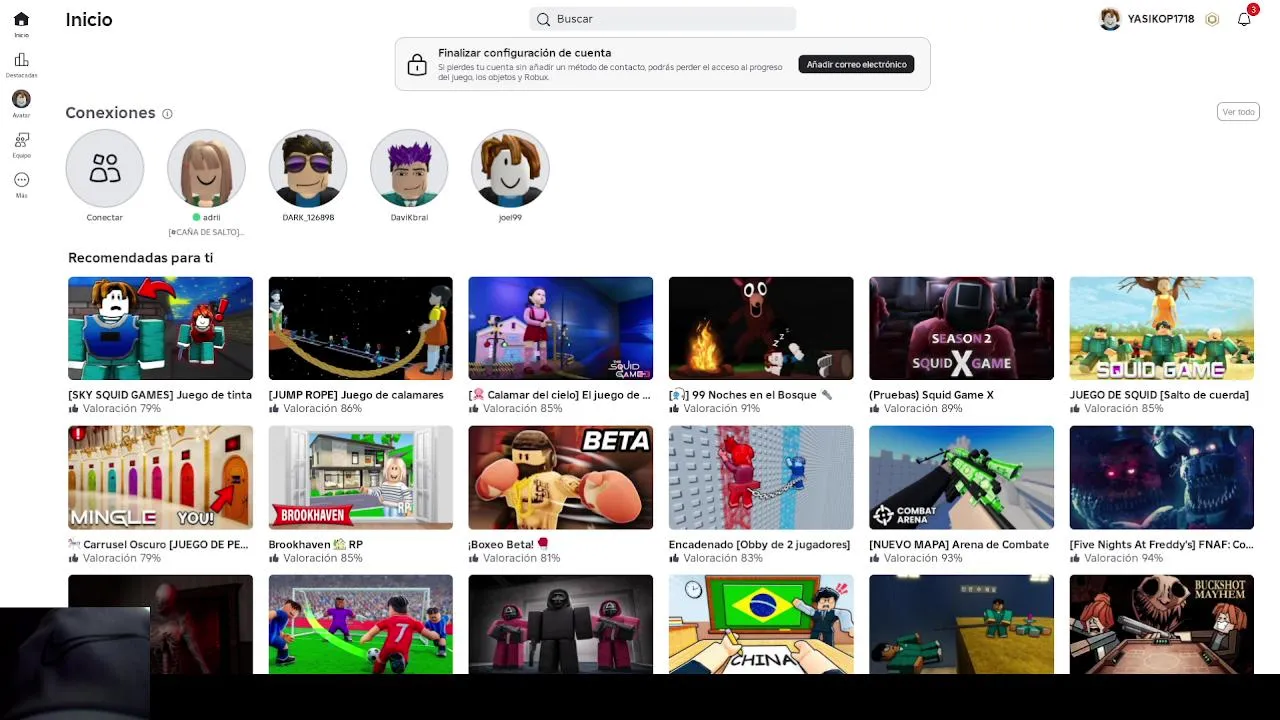Open the JUMP ROPE Juego de calamares thumbnail
This screenshot has height=720, width=1280.
point(360,328)
